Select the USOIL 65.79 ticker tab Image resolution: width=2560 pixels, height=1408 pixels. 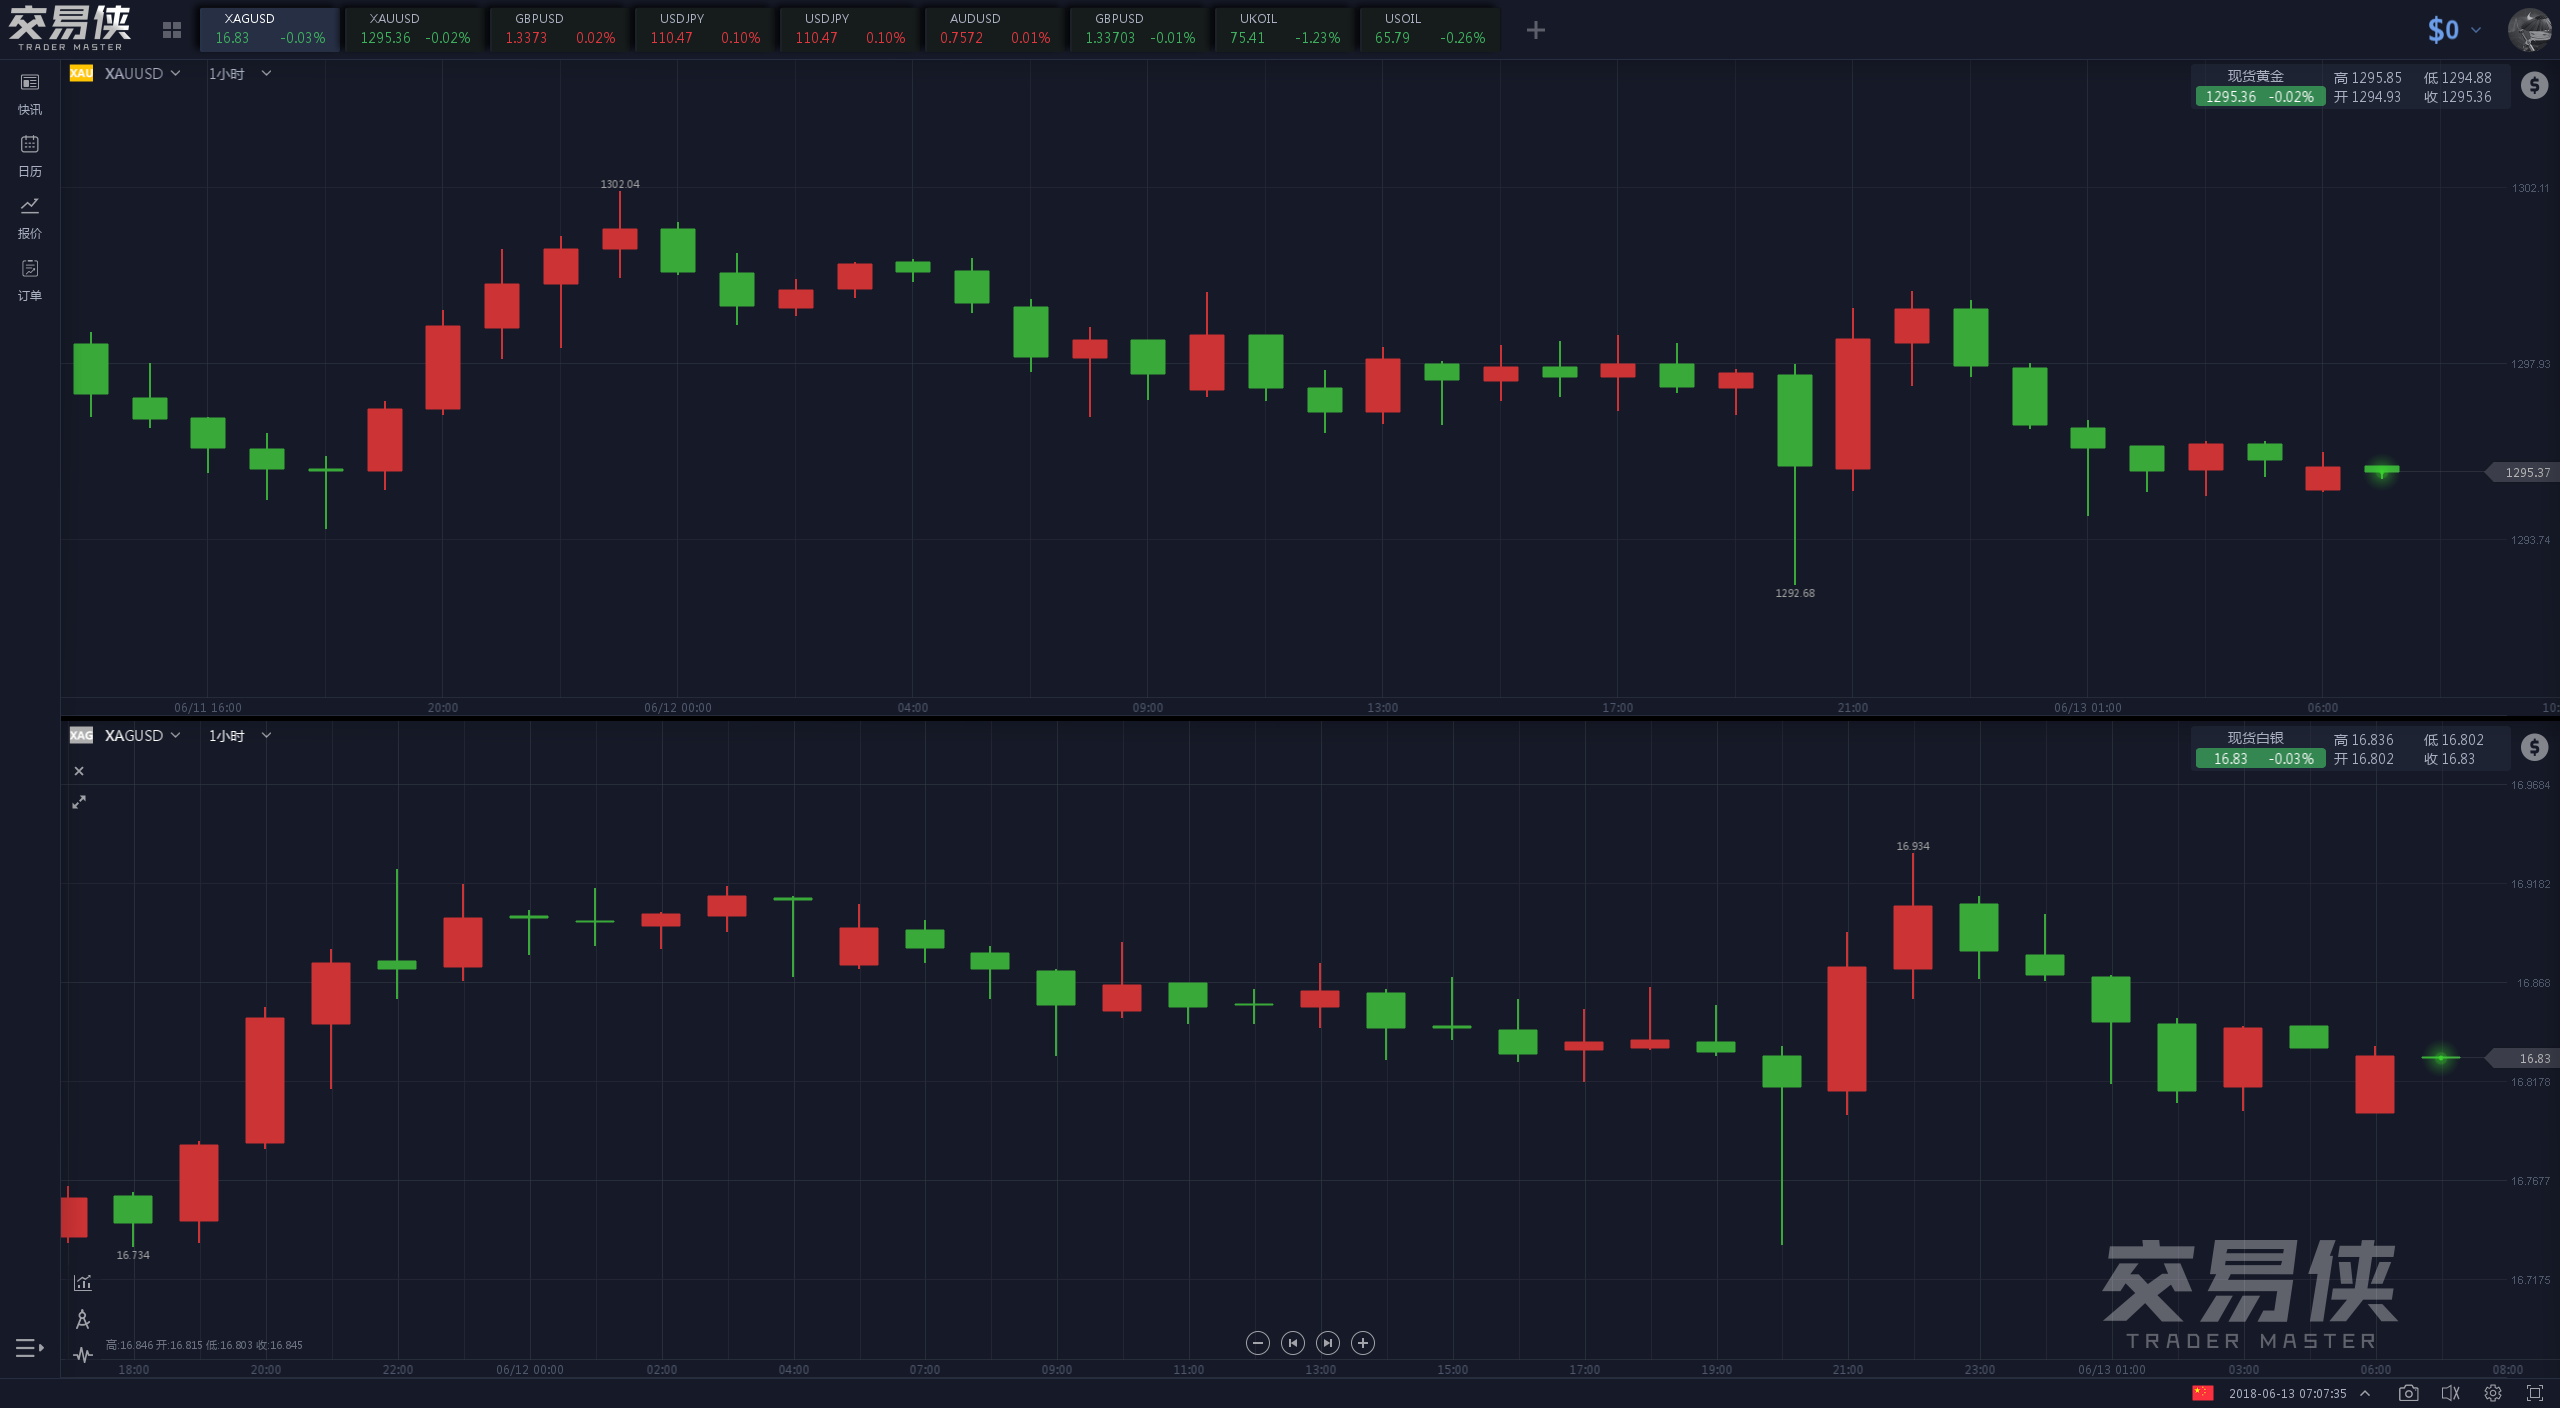tap(1430, 29)
